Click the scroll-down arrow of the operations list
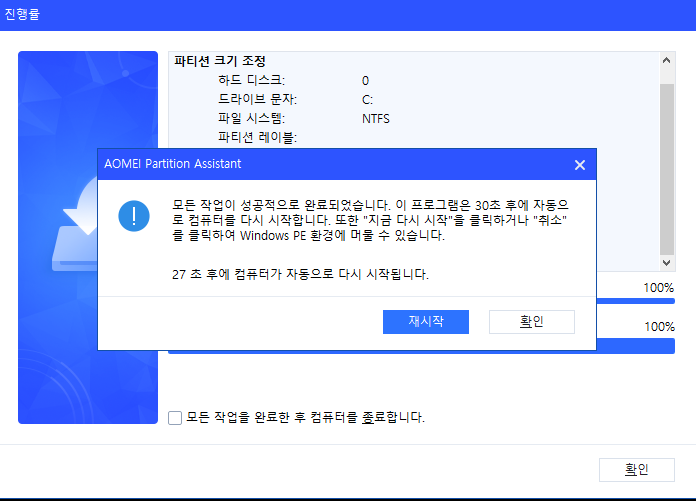Image resolution: width=696 pixels, height=501 pixels. click(x=666, y=262)
